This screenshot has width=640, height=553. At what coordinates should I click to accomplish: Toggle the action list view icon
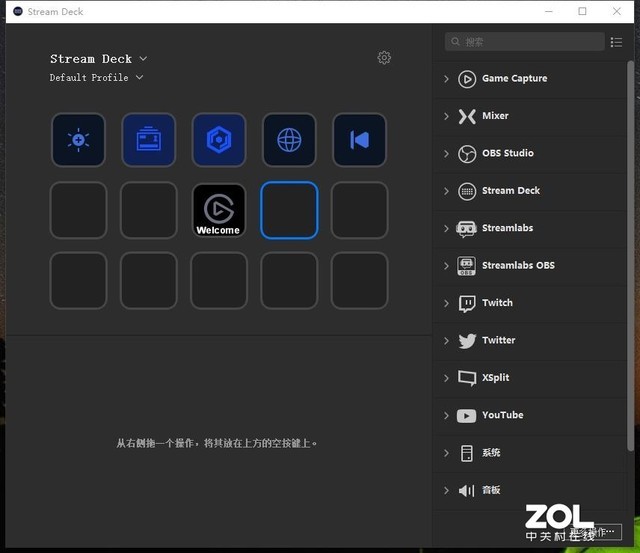point(616,42)
